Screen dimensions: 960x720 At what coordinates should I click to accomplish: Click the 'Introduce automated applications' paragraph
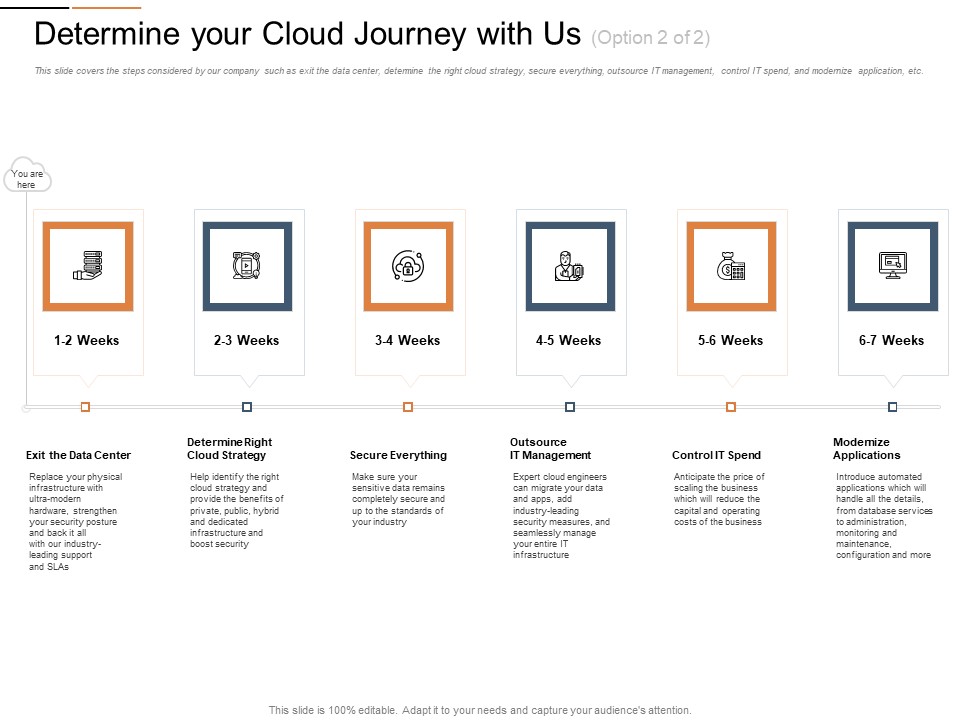click(x=884, y=516)
